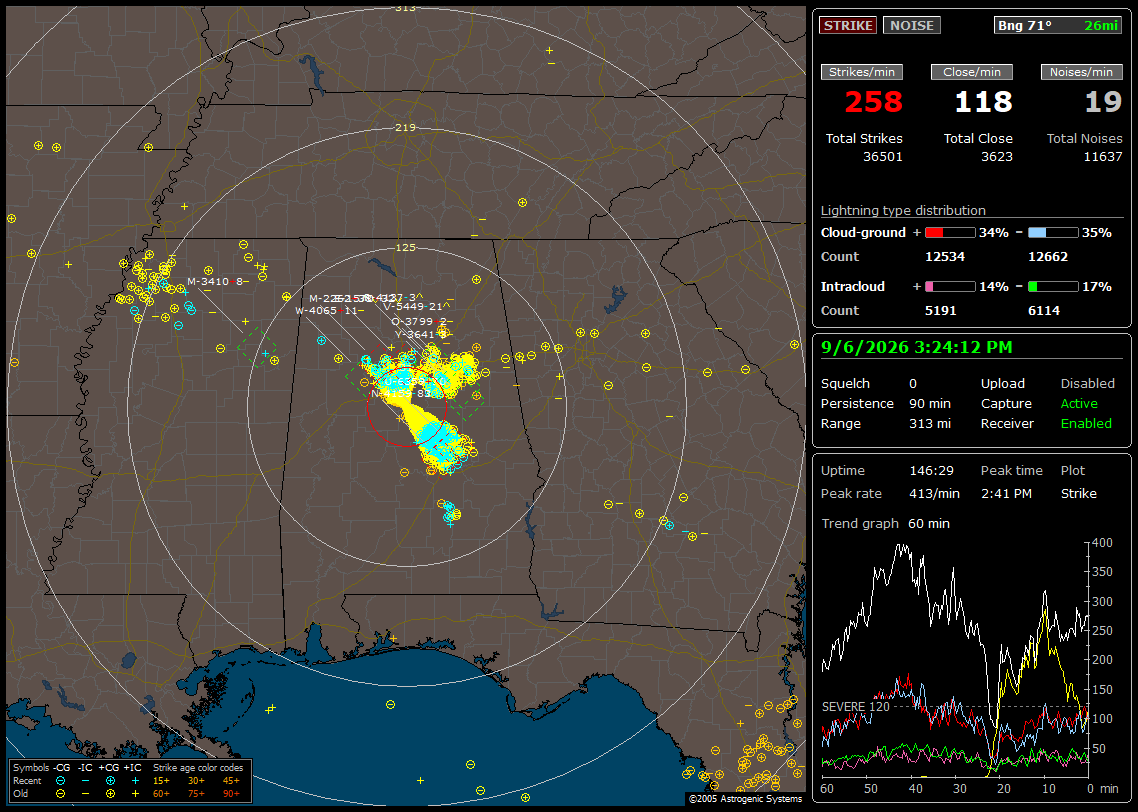
Task: Click the recent -CG cyan legend symbol
Action: 60,781
